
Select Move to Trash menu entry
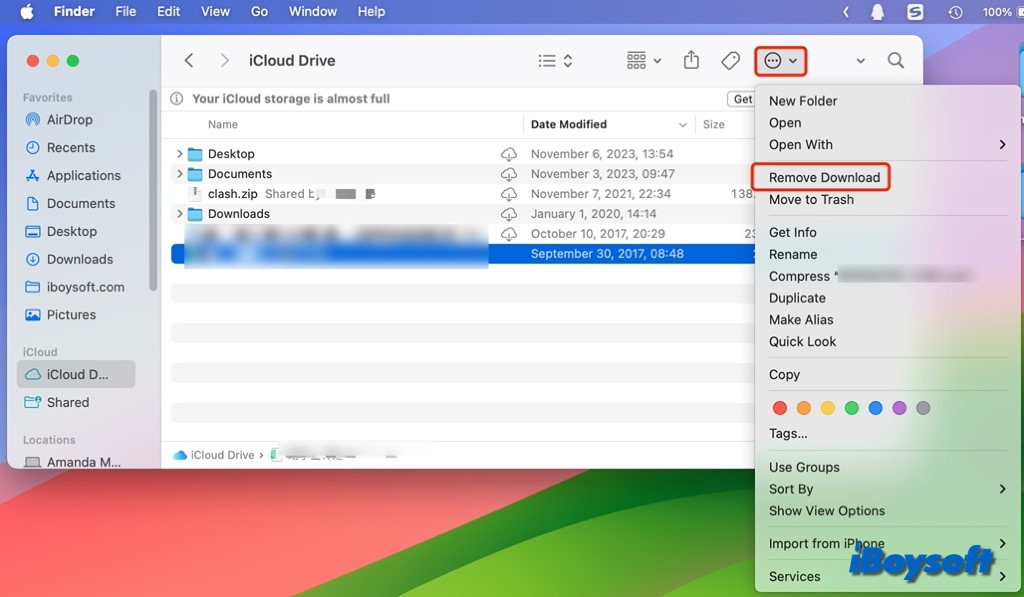tap(811, 200)
